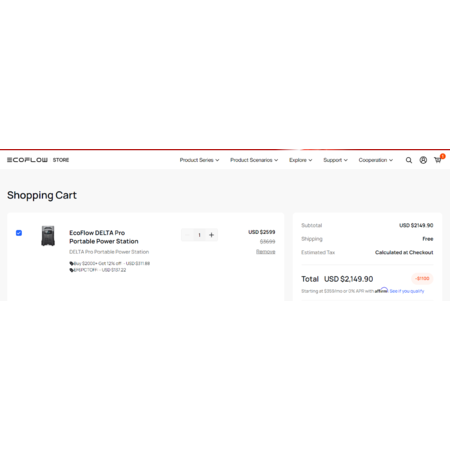Click the search magnifier icon
450x450 pixels.
pos(409,160)
